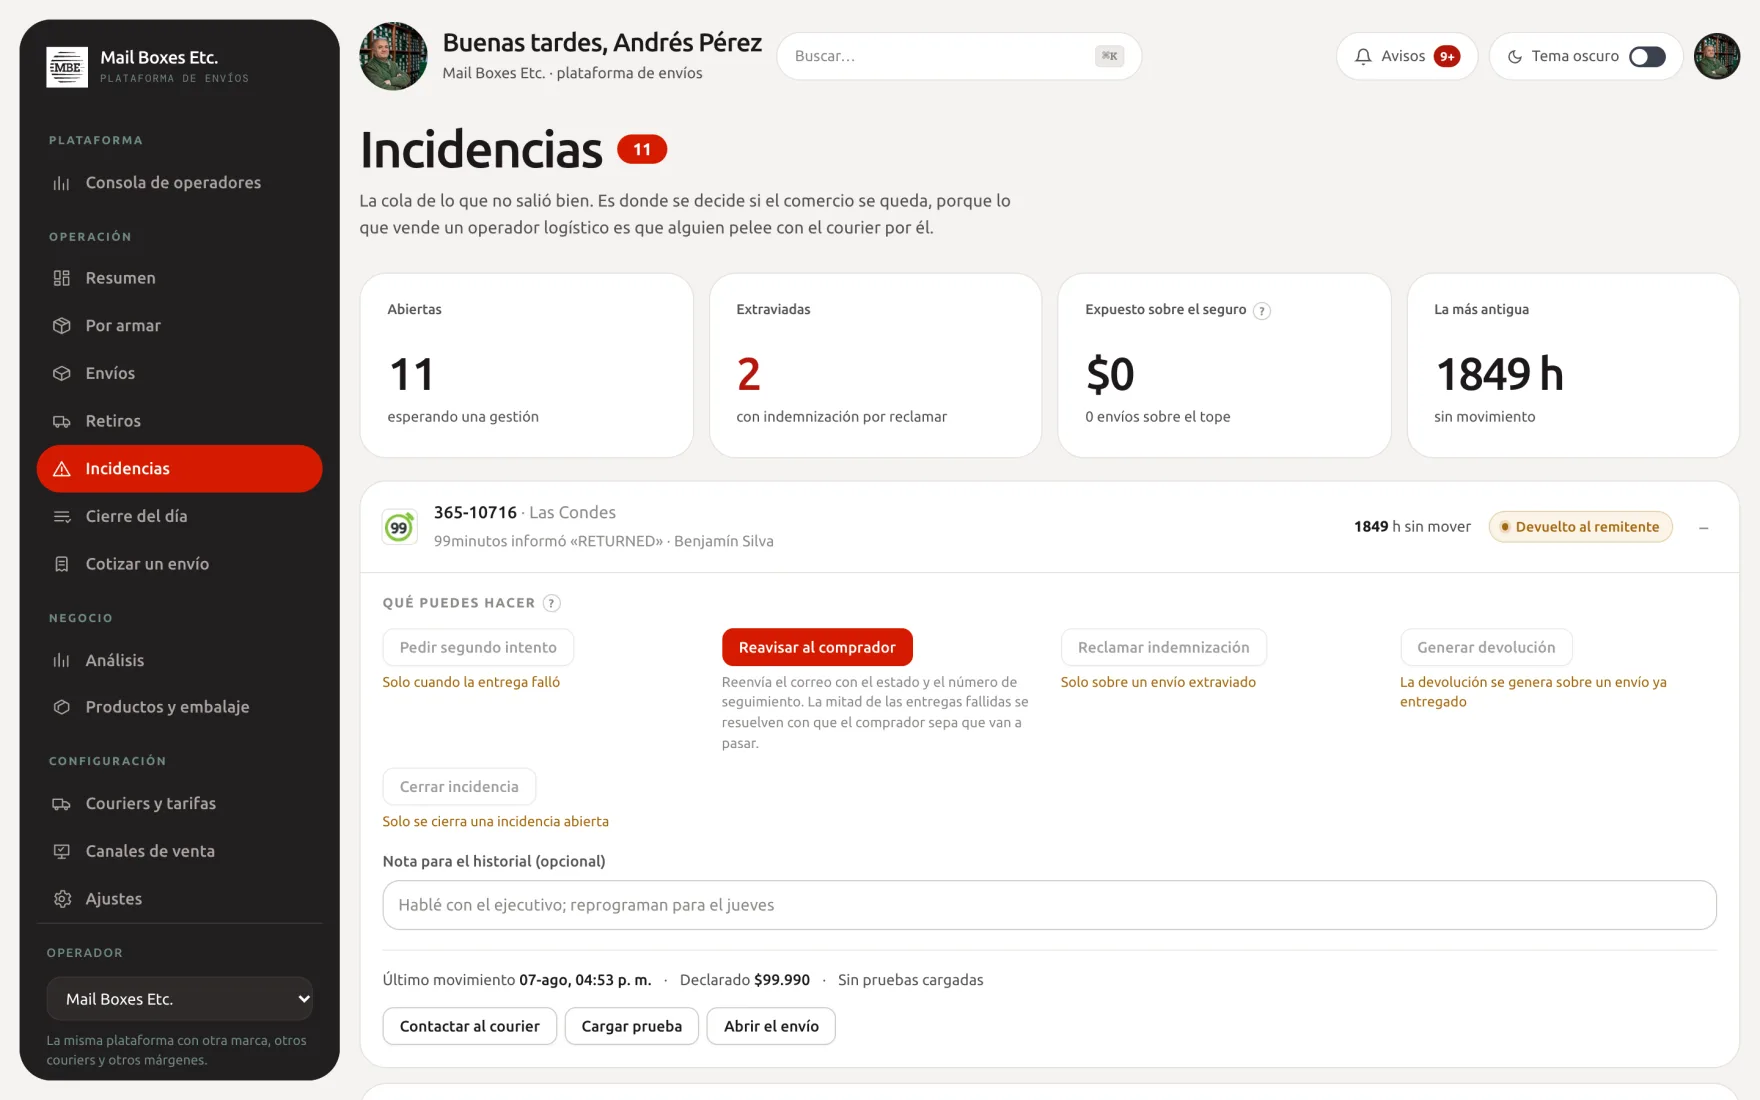Click Abrir el envío button
Viewport: 1760px width, 1100px height.
click(771, 1026)
